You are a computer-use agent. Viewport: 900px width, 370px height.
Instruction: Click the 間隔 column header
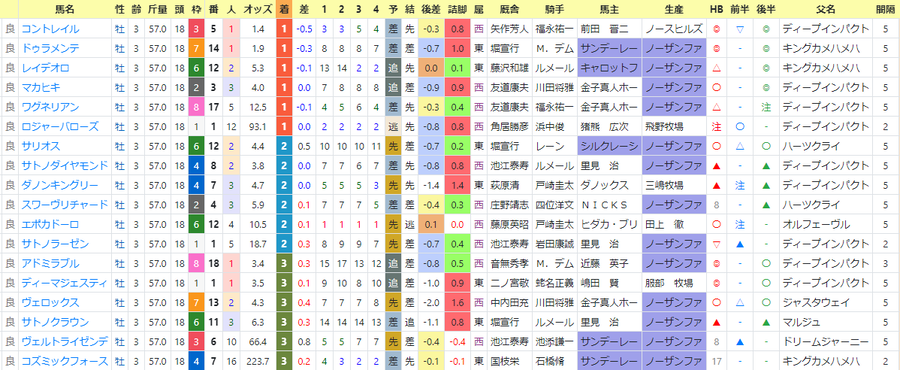click(885, 9)
